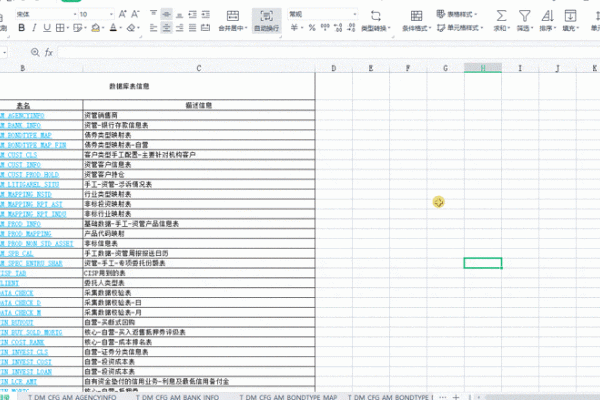This screenshot has width=600, height=400.
Task: Align text right
Action: [179, 28]
